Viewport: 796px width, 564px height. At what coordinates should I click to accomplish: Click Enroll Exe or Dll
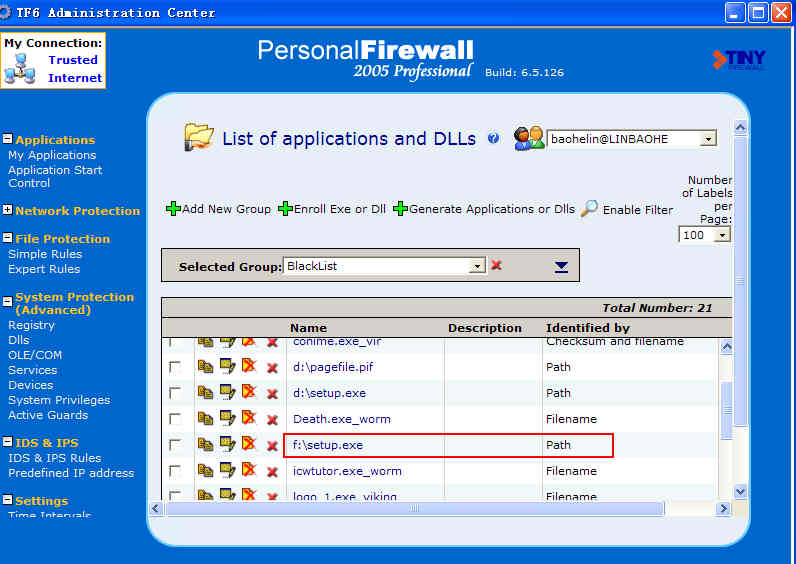(x=332, y=209)
